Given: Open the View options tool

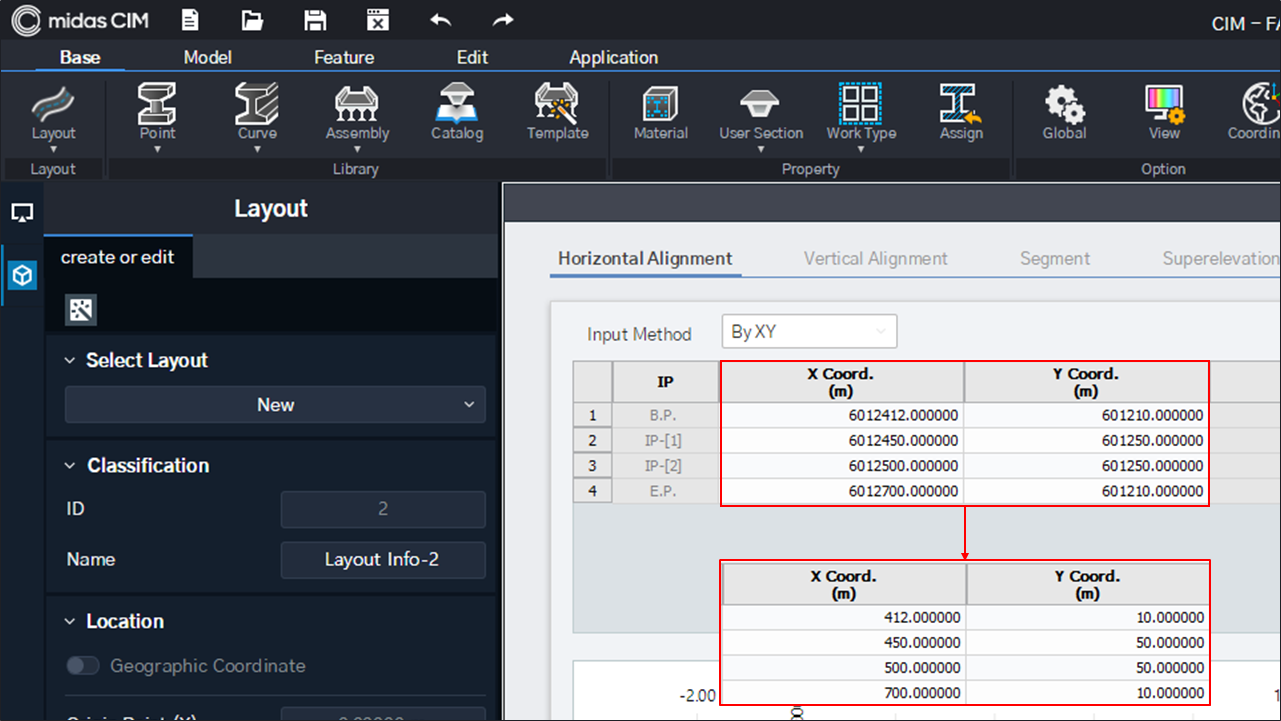Looking at the screenshot, I should tap(1164, 112).
